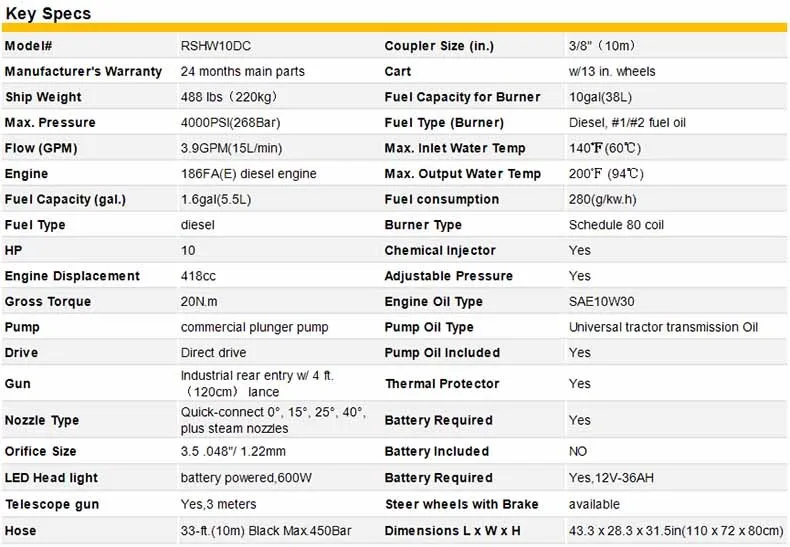790x547 pixels.
Task: Select the model number RSHW10DC
Action: pos(215,46)
